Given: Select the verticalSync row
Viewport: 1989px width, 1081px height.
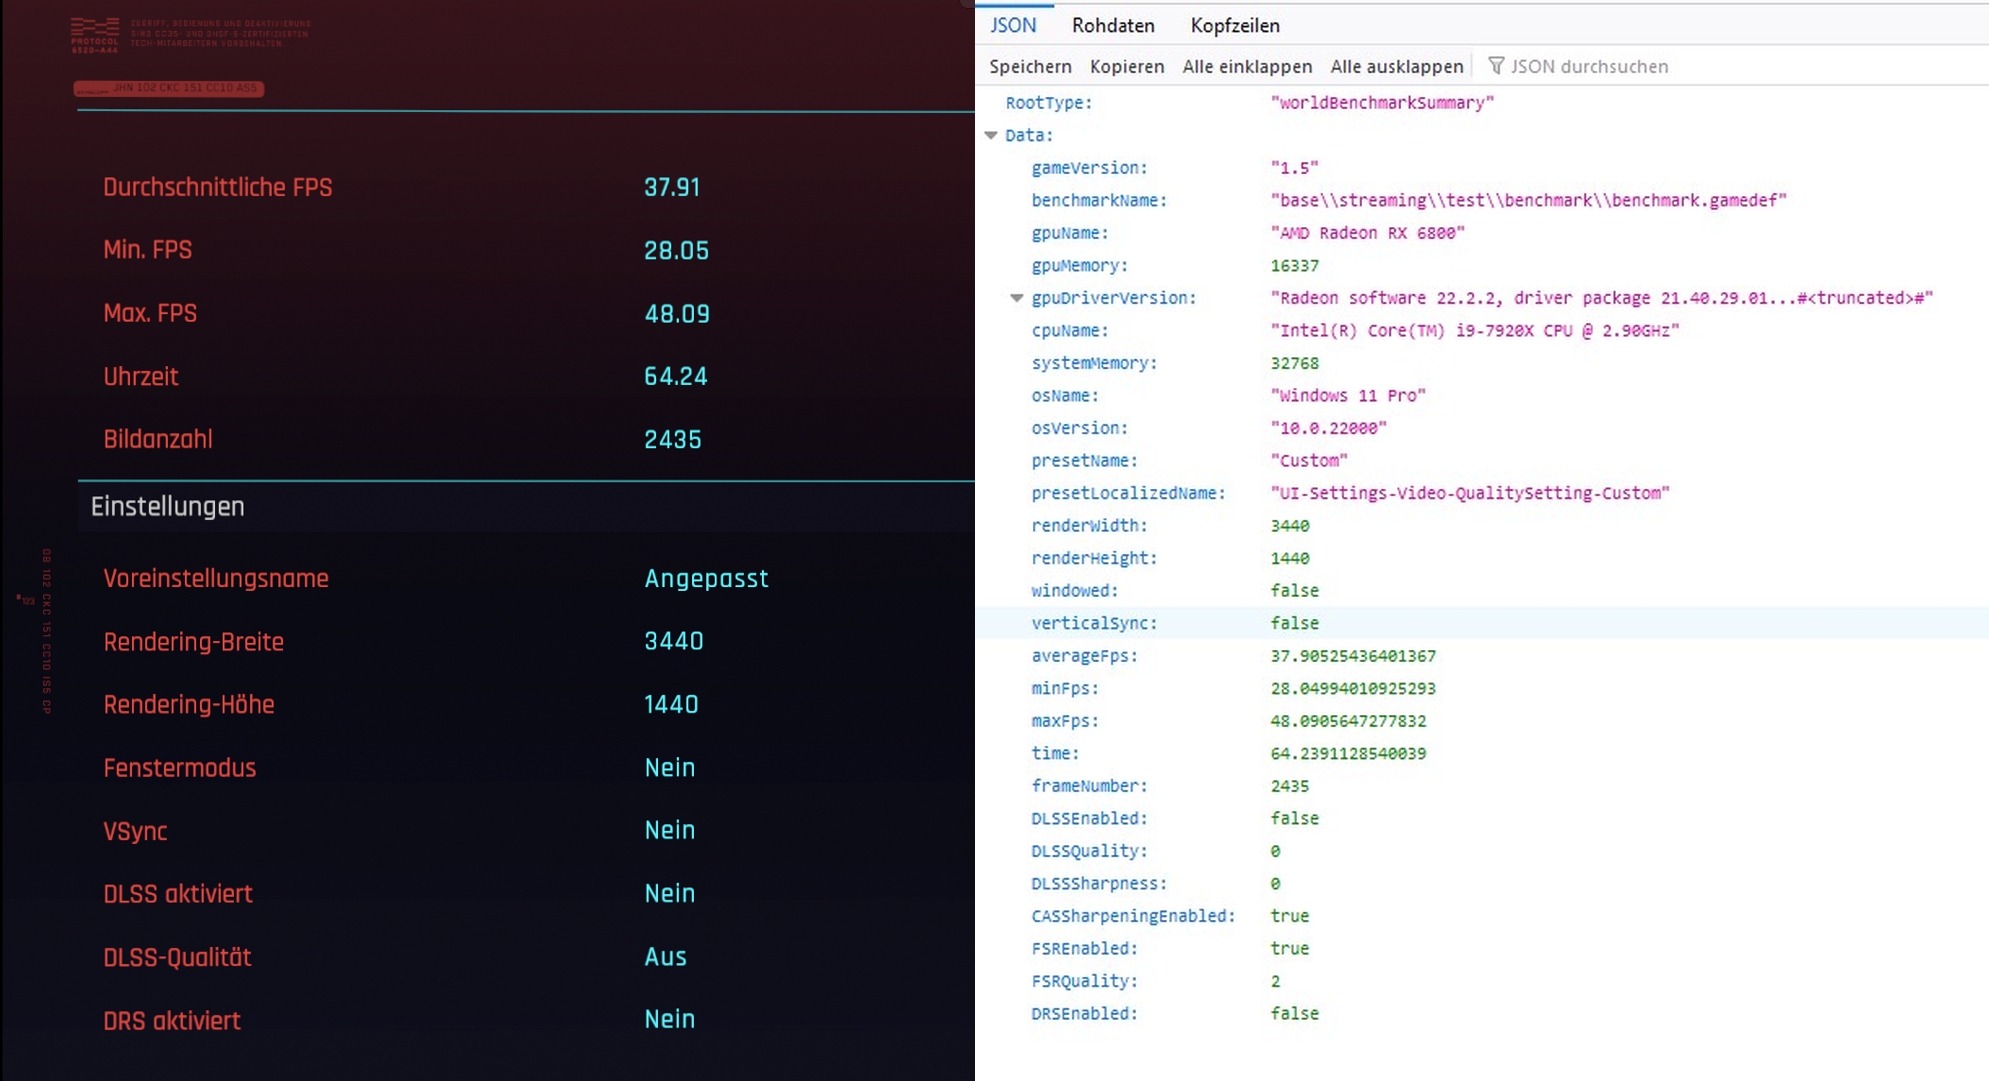Looking at the screenshot, I should pos(1093,623).
